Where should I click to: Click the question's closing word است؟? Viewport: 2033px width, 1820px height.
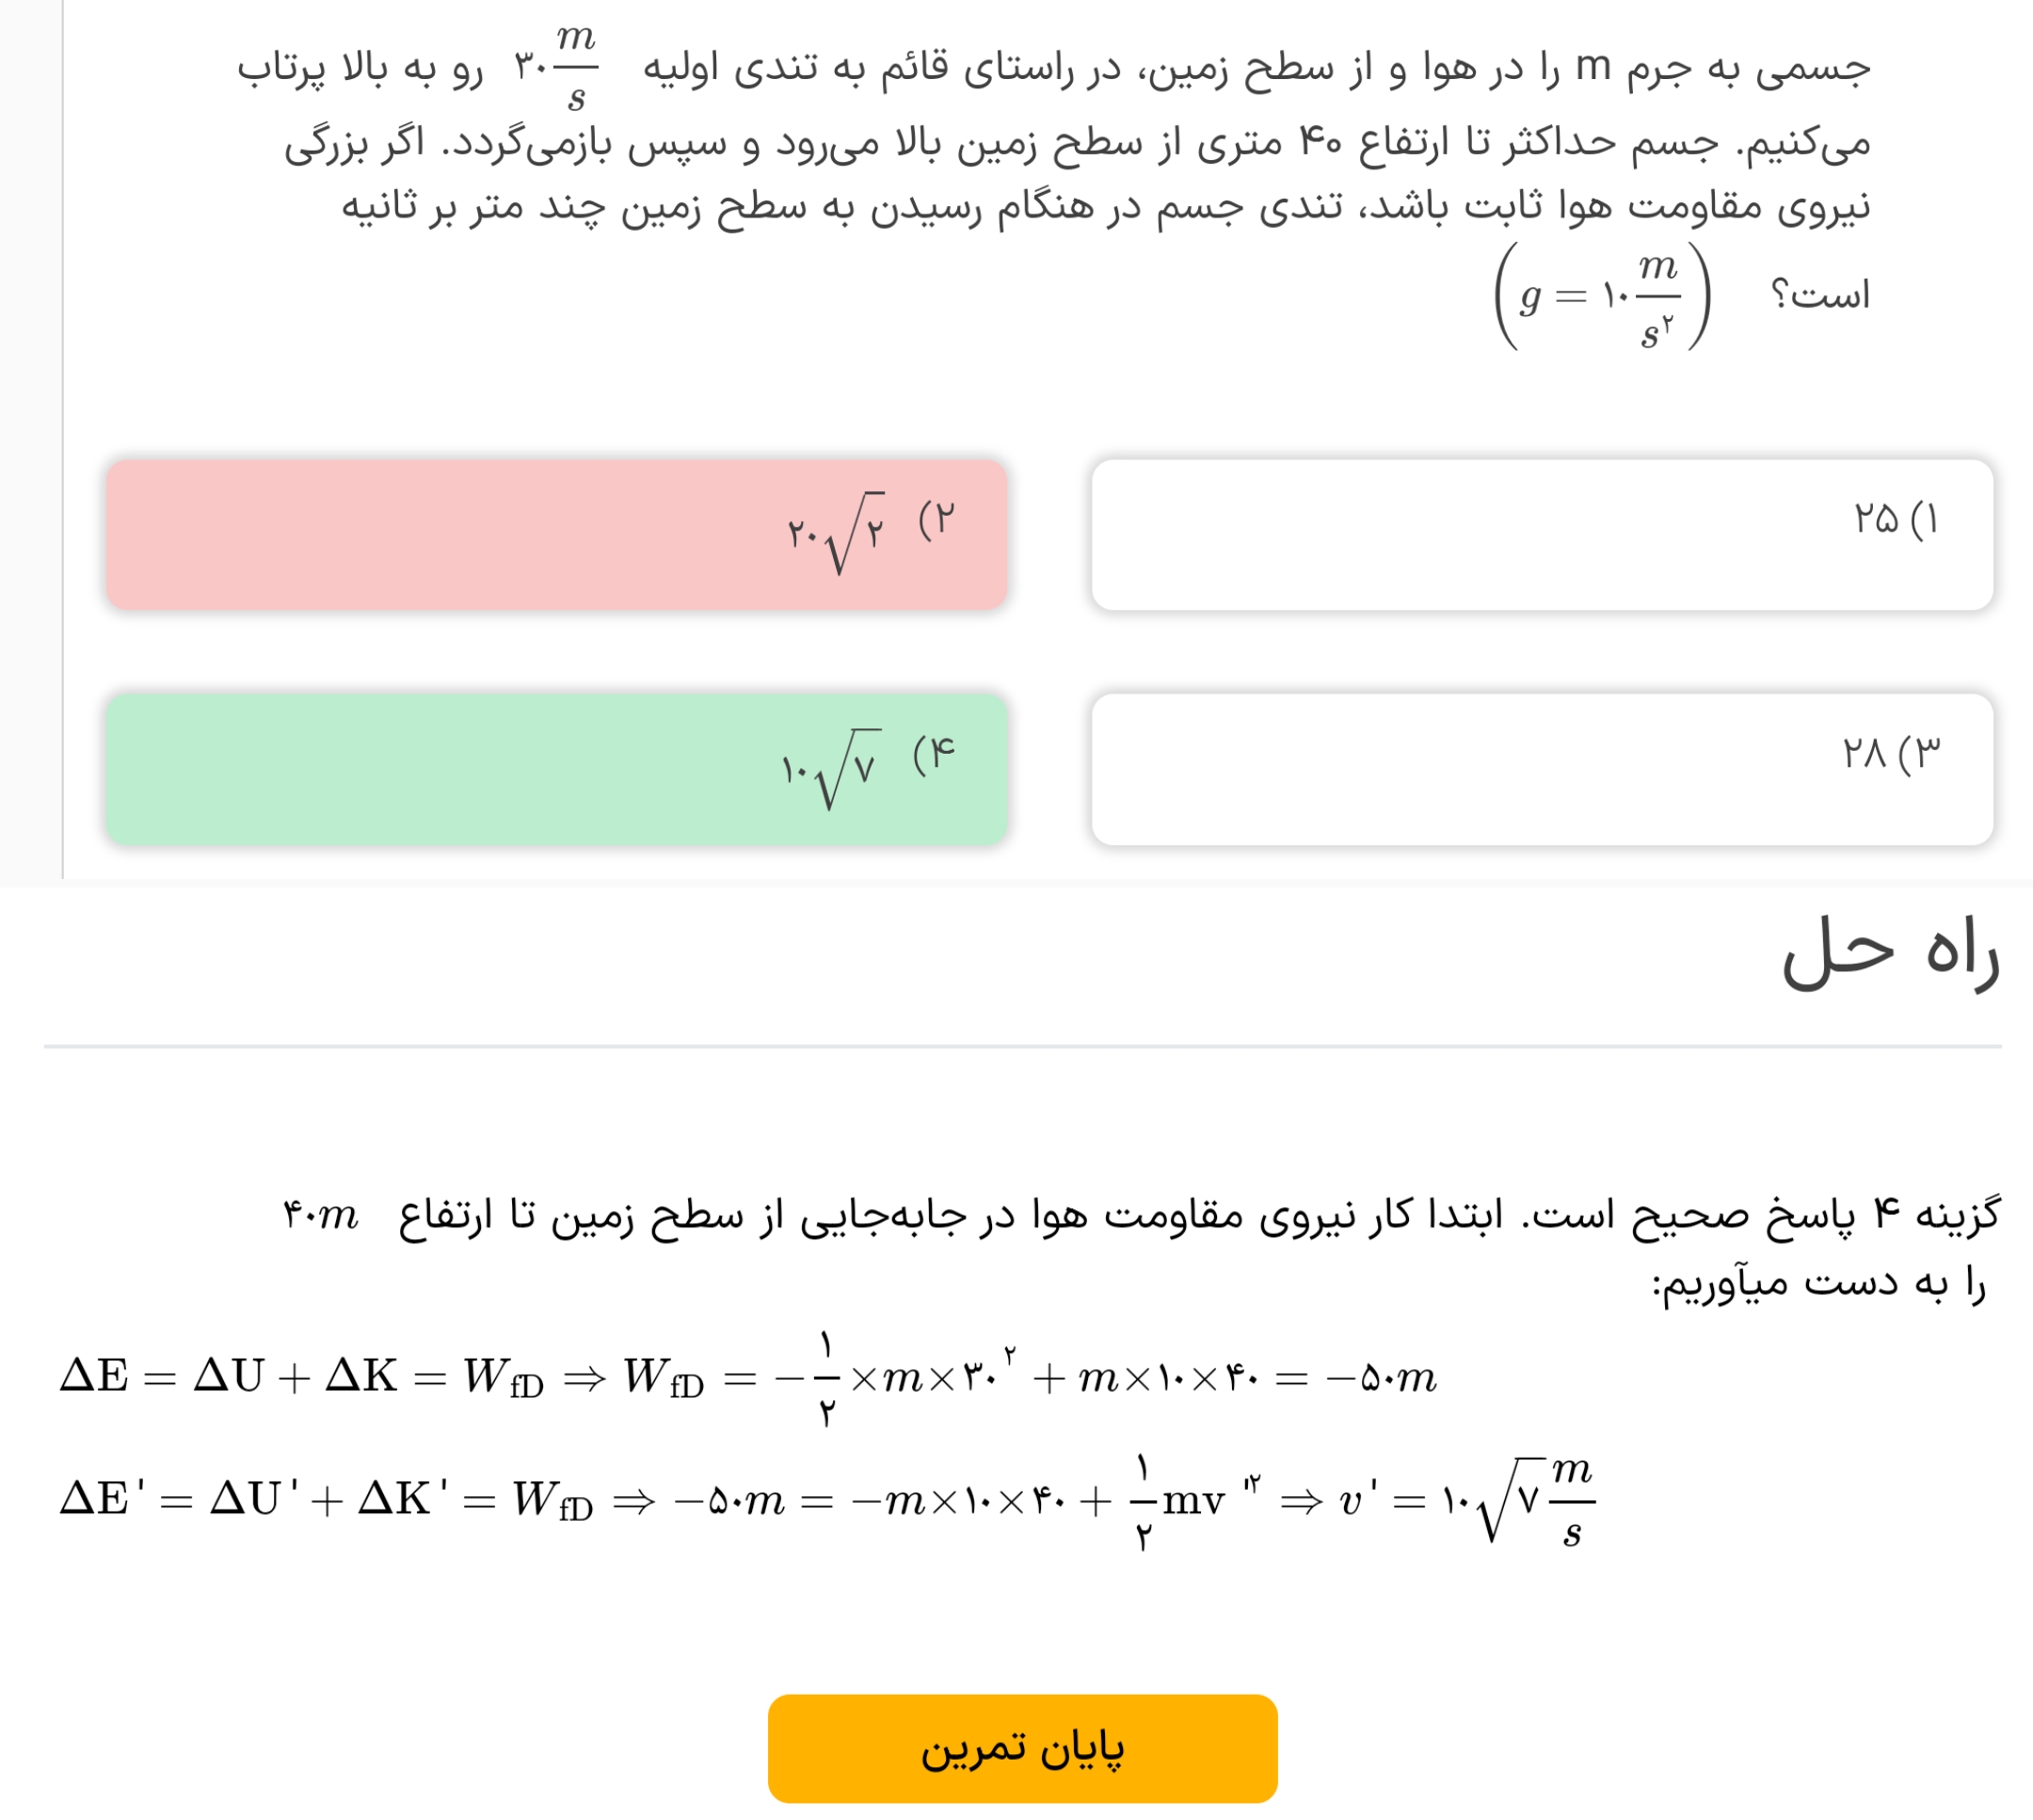pos(1819,296)
